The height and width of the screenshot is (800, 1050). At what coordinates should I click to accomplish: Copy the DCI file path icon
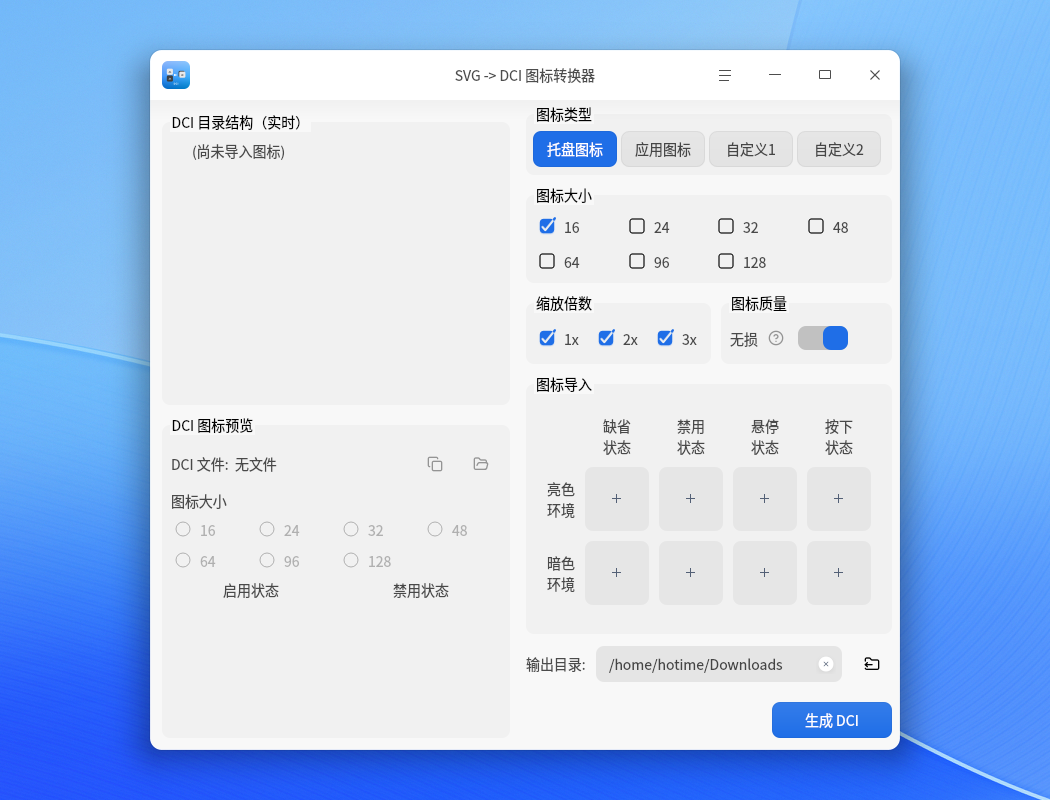435,464
